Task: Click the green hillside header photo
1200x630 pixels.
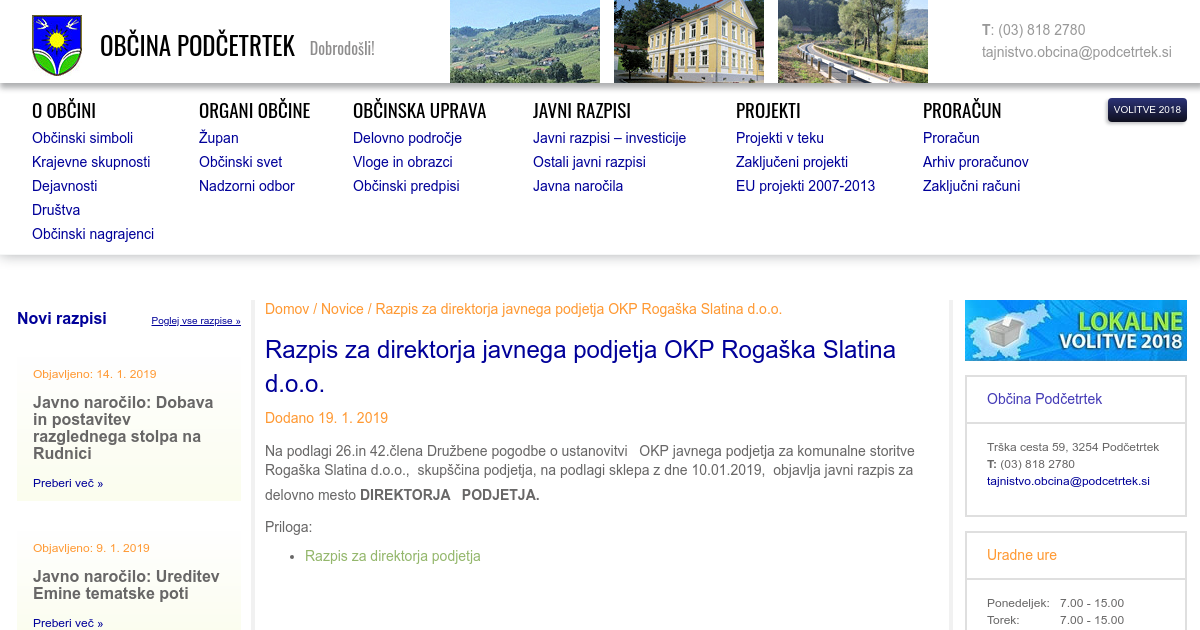Action: tap(524, 41)
